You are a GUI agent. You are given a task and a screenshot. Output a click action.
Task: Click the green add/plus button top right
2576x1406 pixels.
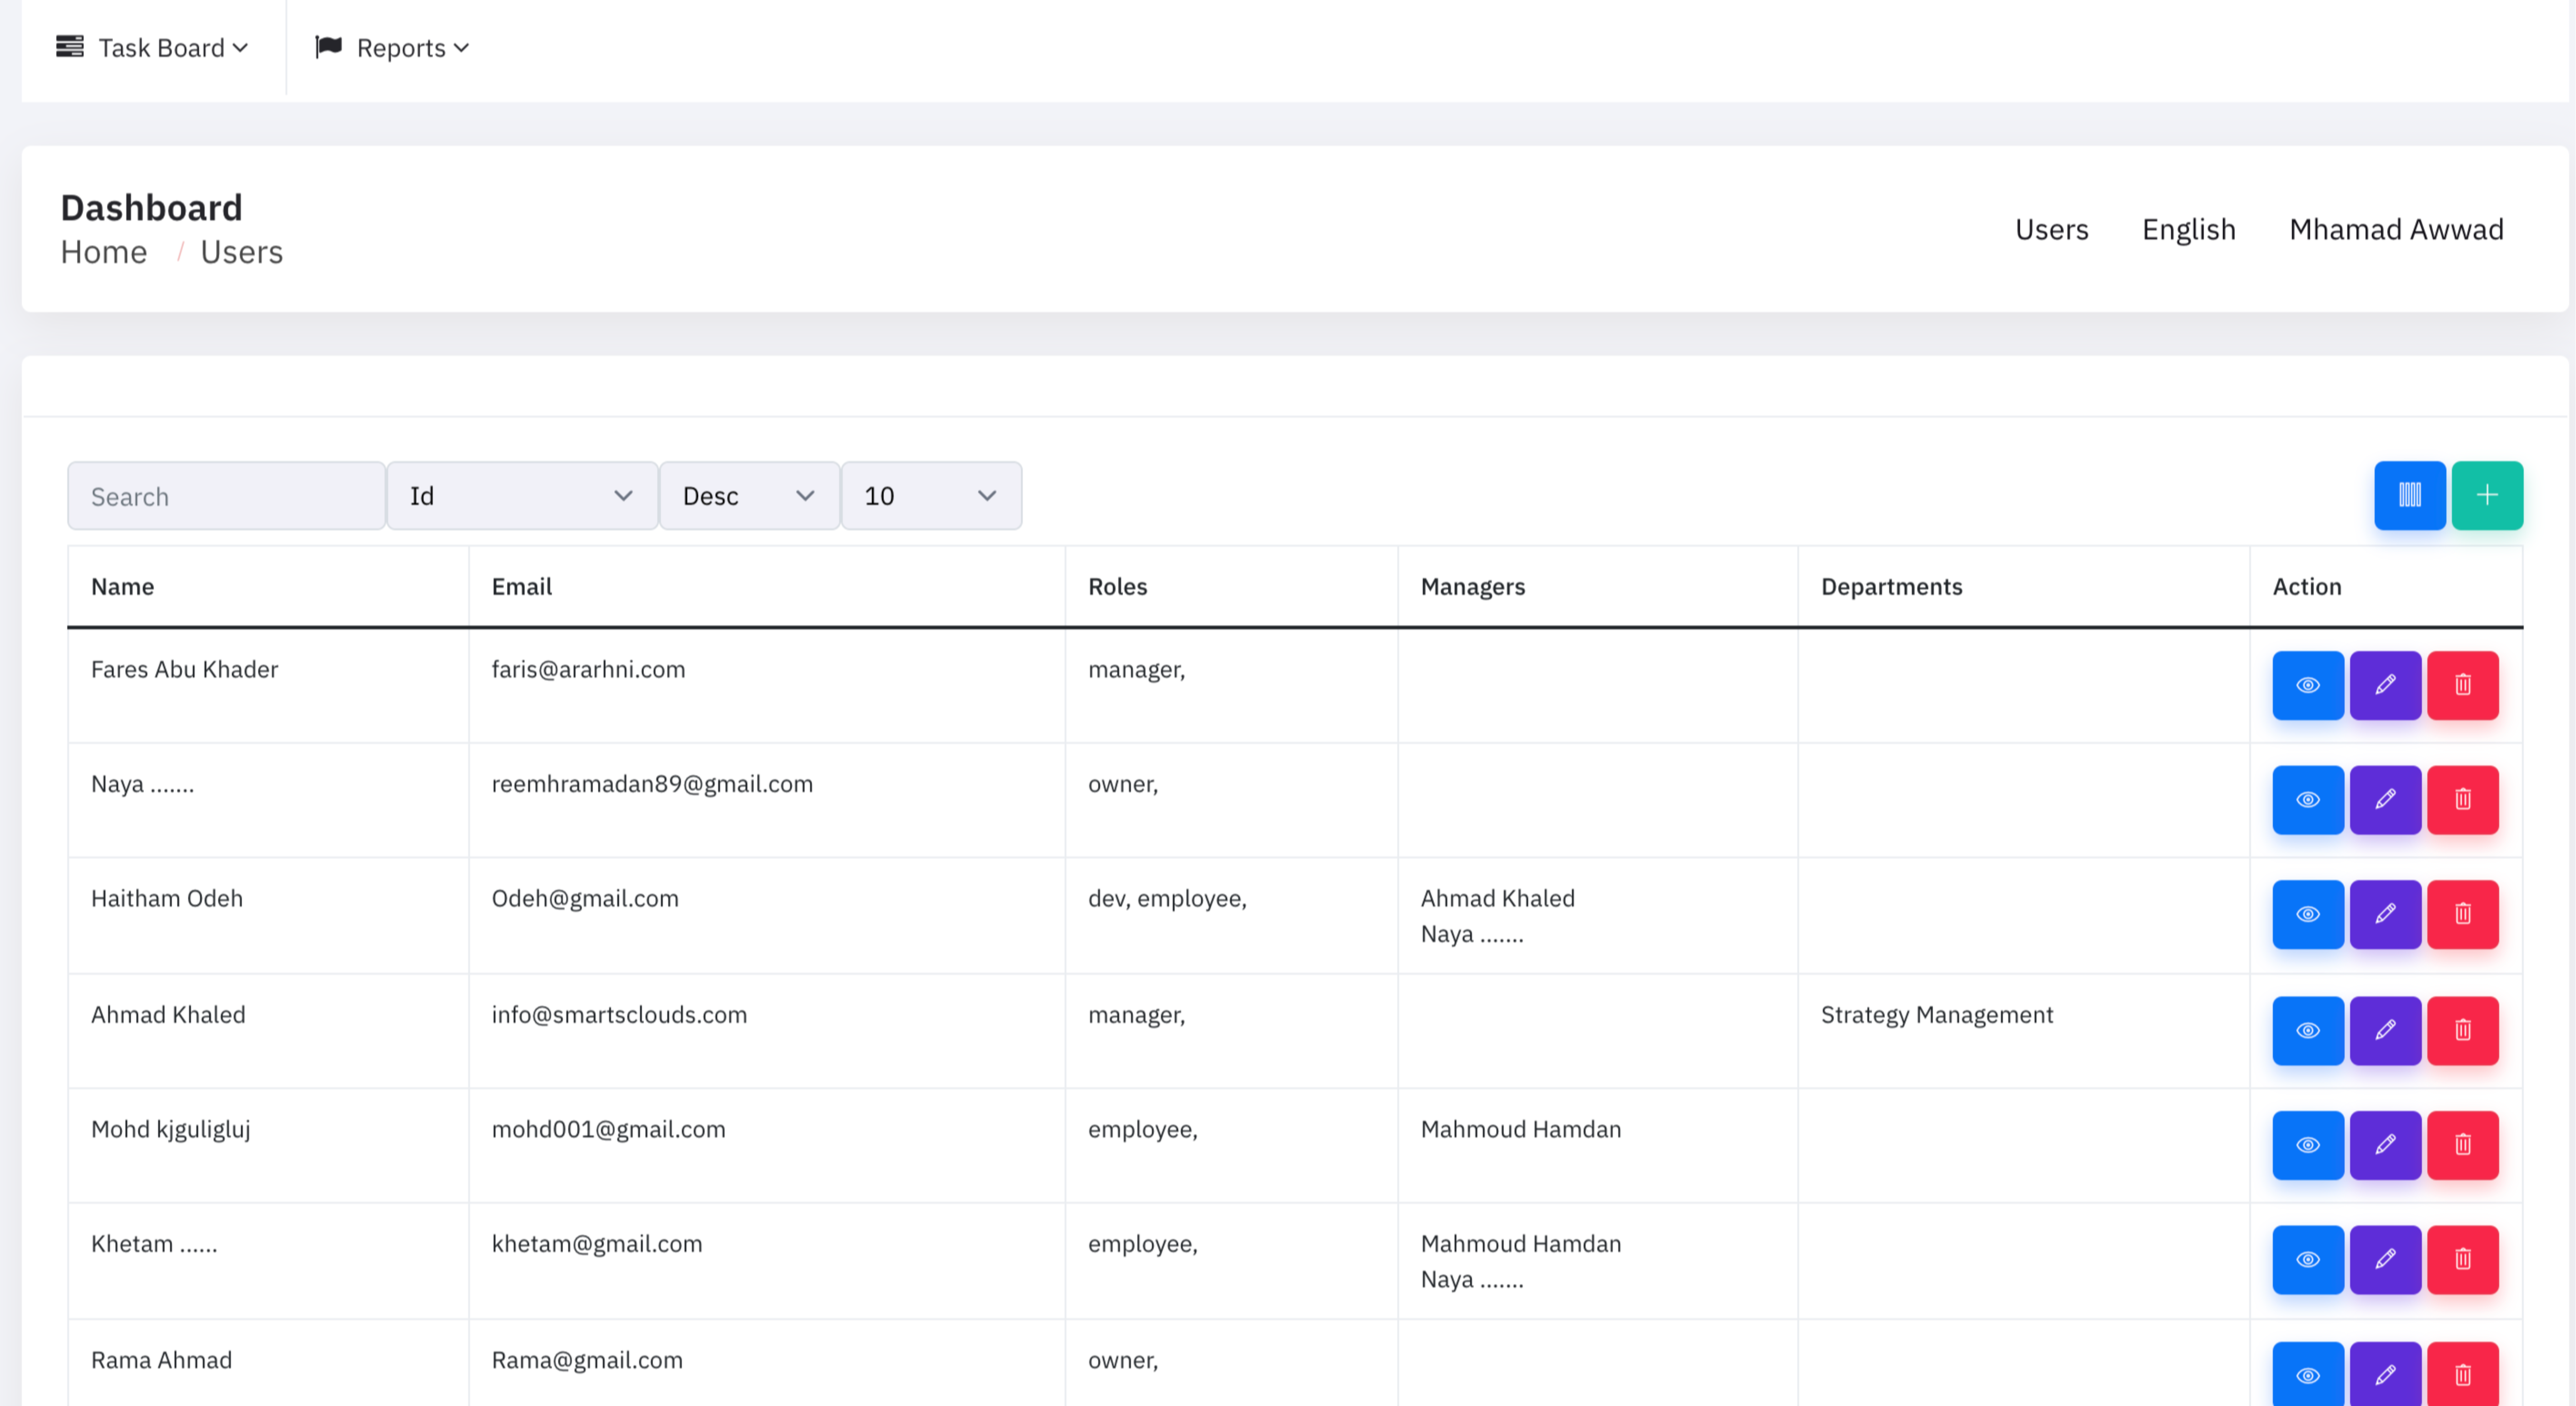point(2486,497)
